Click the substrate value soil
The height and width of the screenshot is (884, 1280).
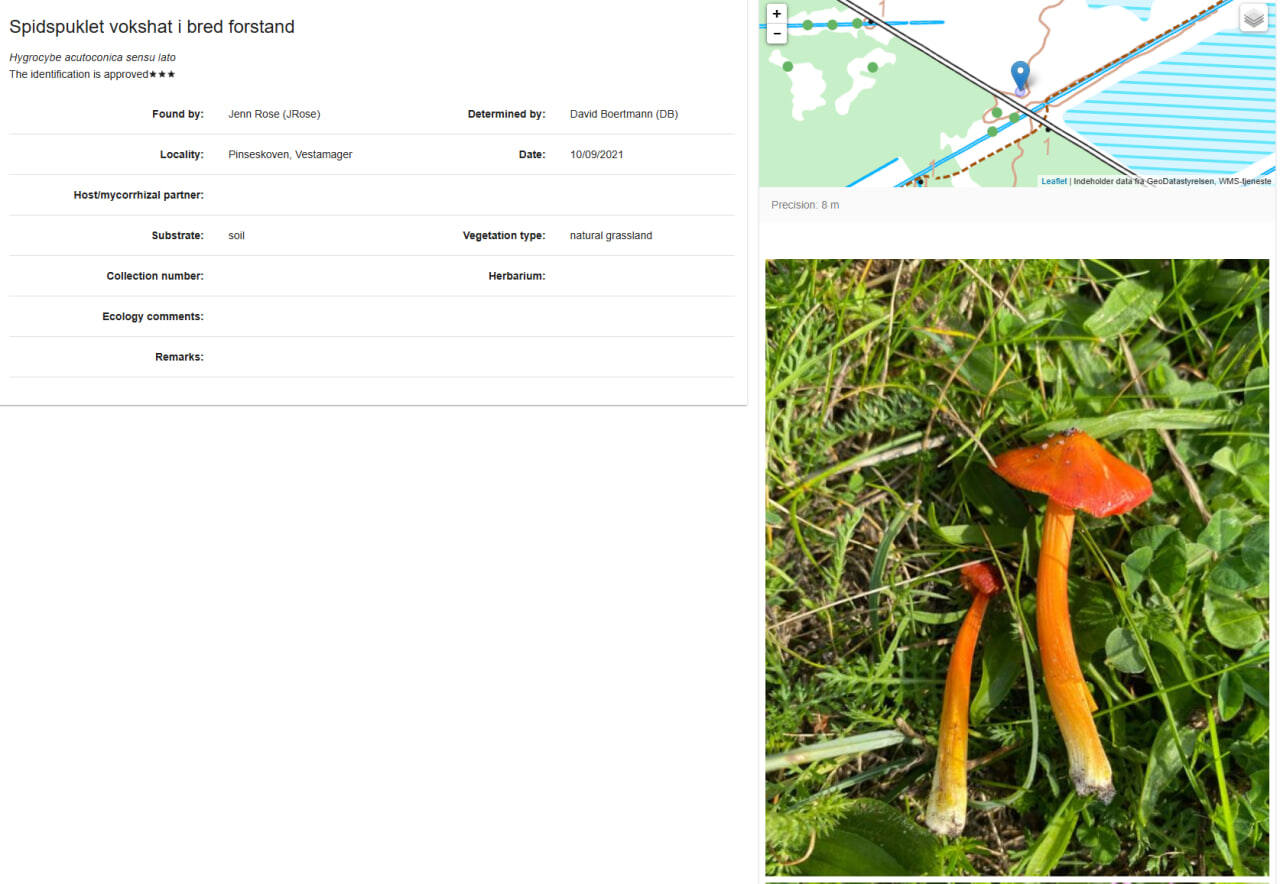pos(236,236)
